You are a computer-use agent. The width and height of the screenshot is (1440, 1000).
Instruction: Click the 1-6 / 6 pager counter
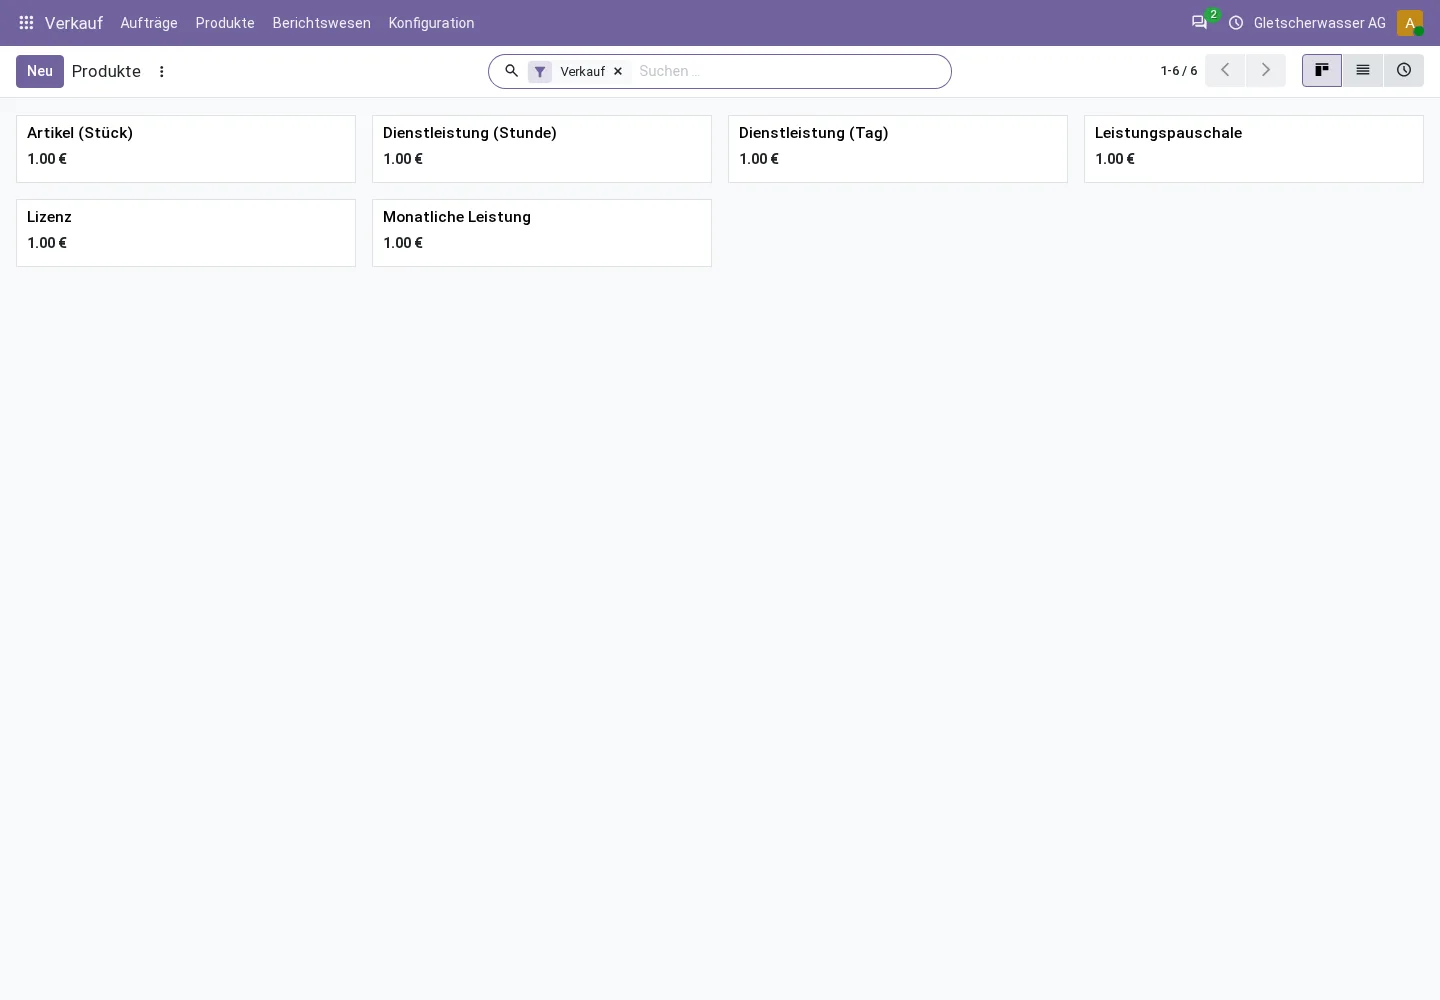tap(1179, 71)
